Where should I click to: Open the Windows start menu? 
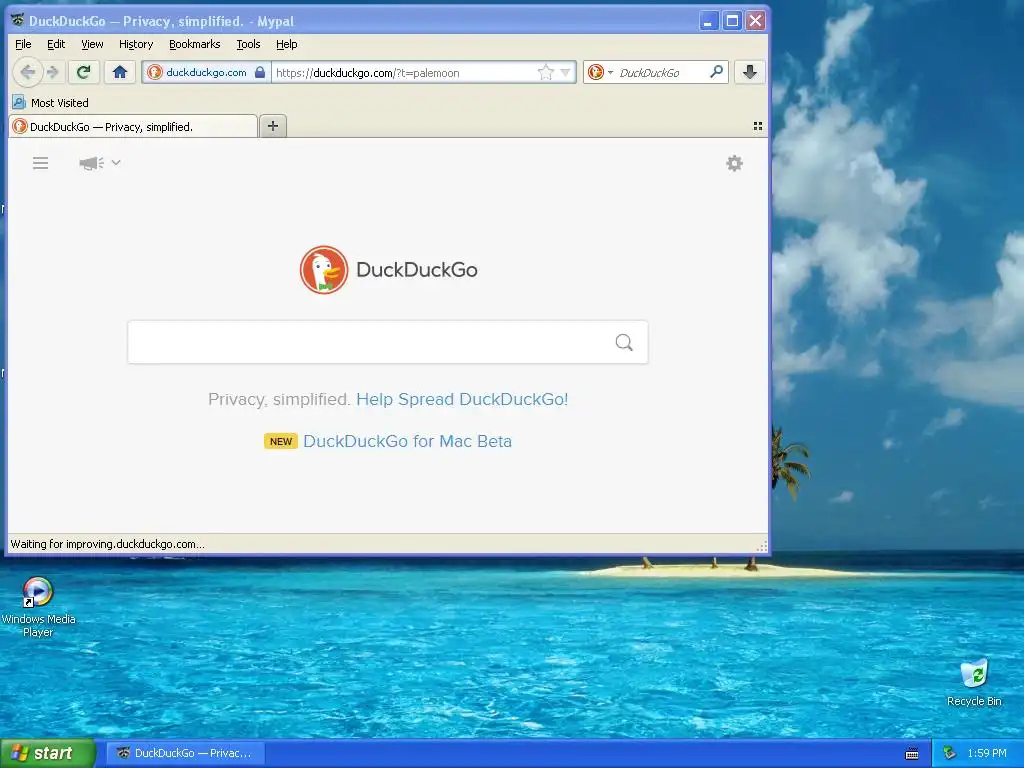point(48,753)
